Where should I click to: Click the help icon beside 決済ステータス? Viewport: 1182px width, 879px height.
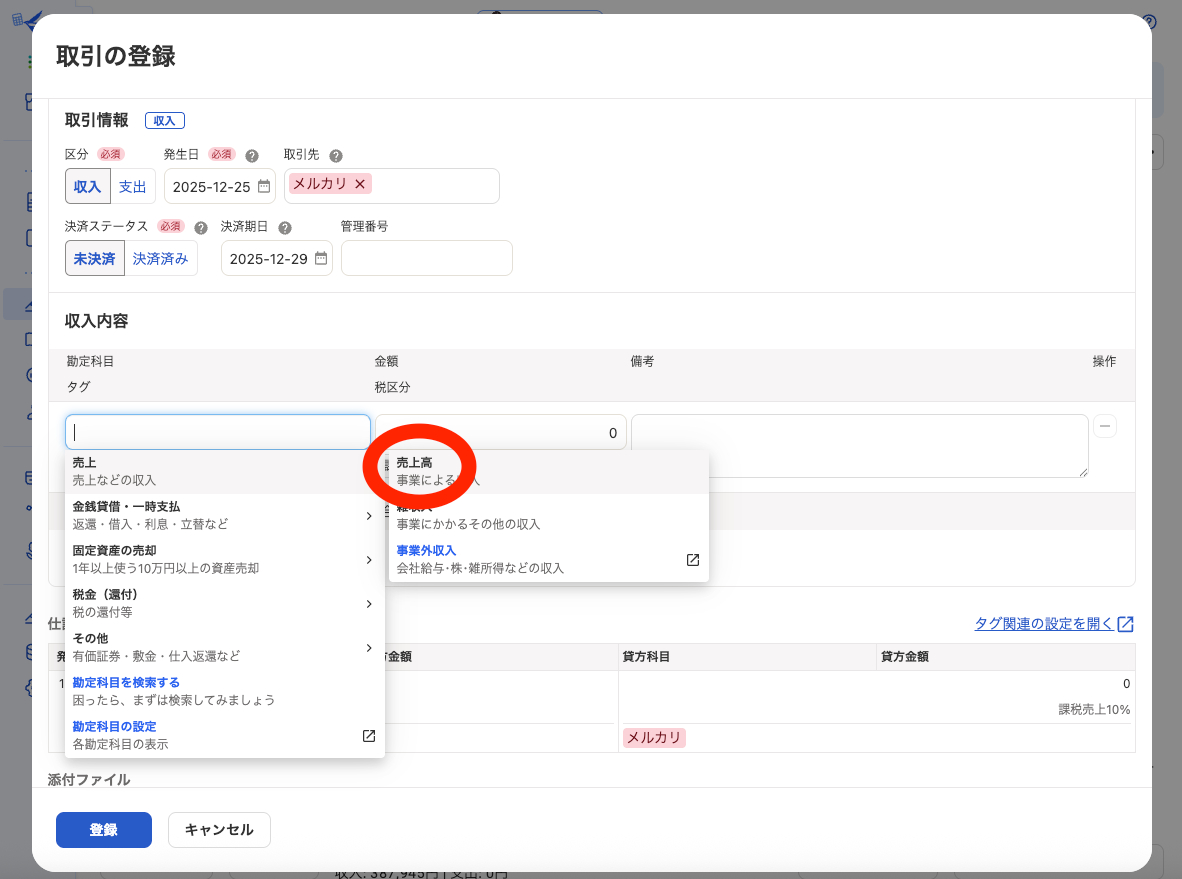coord(201,227)
